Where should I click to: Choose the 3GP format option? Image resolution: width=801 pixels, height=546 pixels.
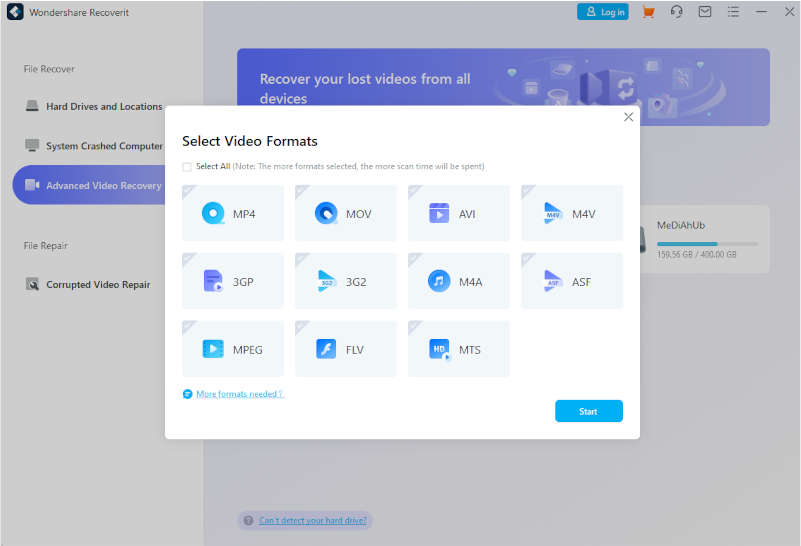coord(232,281)
